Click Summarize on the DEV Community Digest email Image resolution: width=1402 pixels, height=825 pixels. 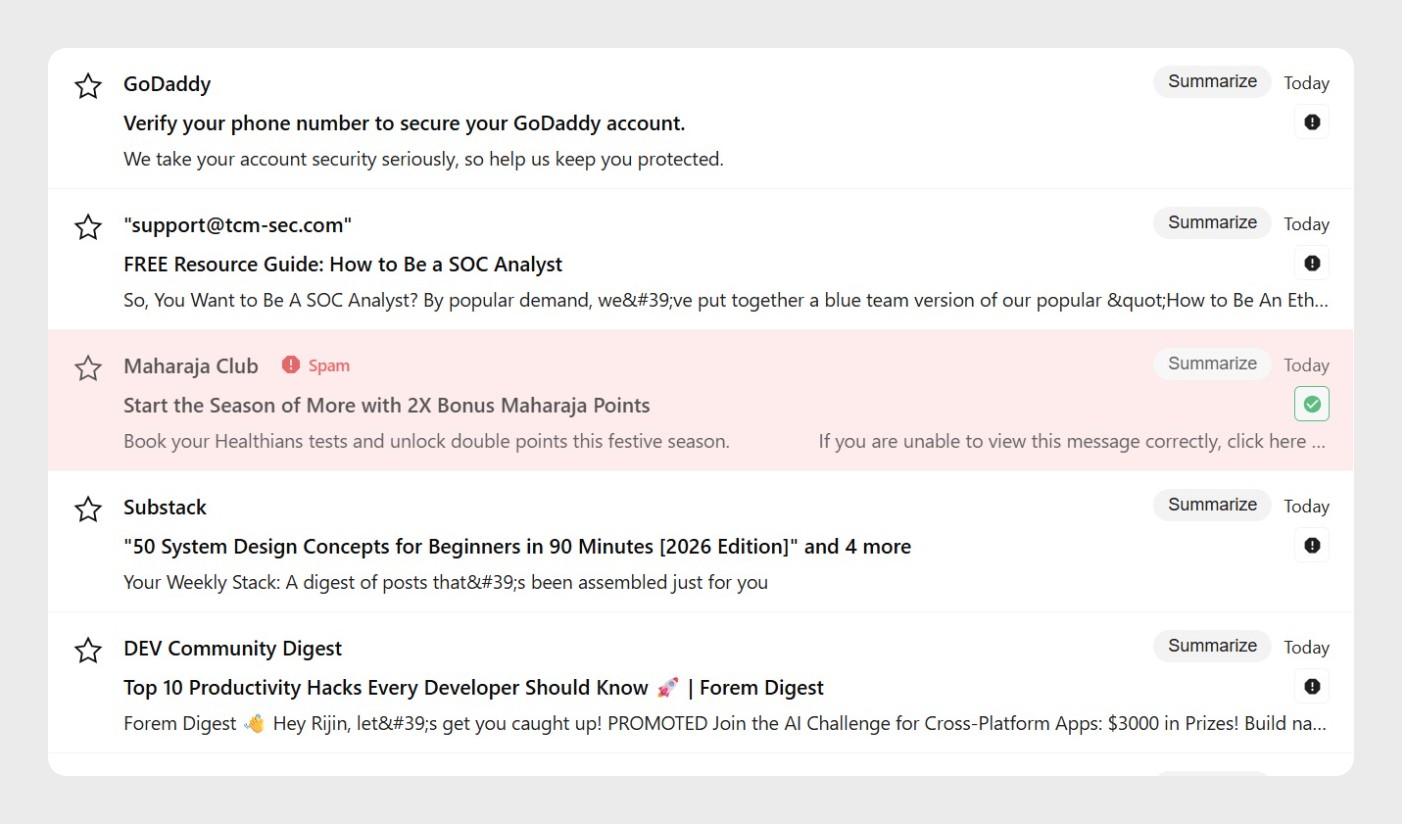click(1212, 645)
